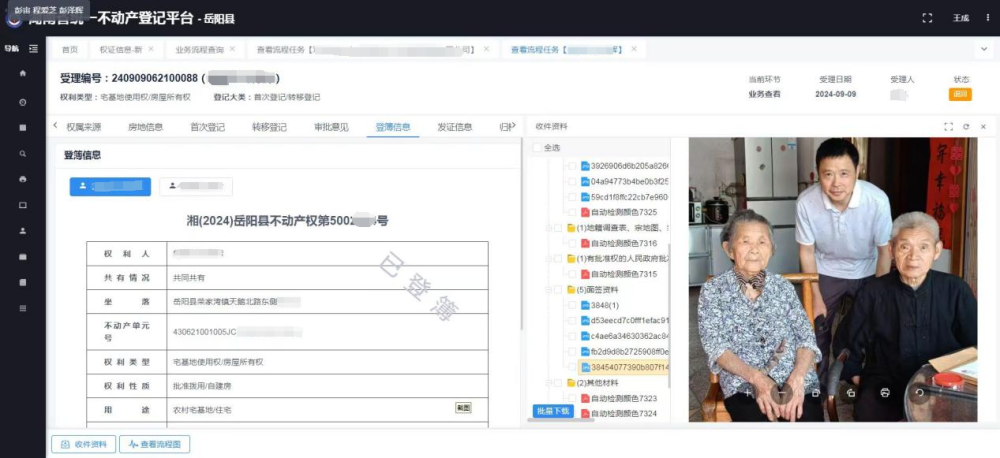Click the 批量下载 button
This screenshot has width=1000, height=458.
(552, 411)
